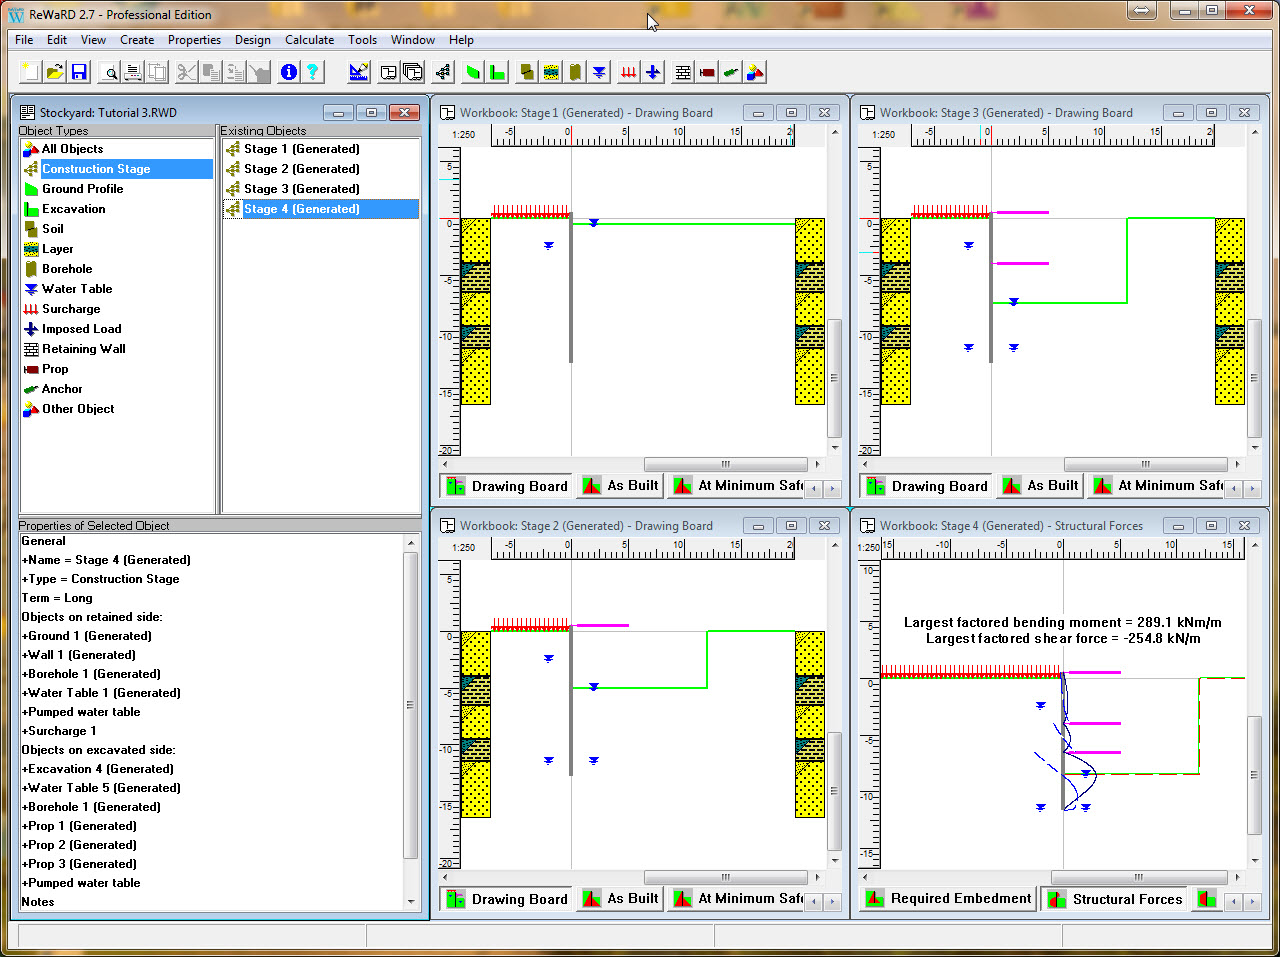This screenshot has width=1280, height=957.
Task: Click the New document toolbar icon
Action: [x=31, y=72]
